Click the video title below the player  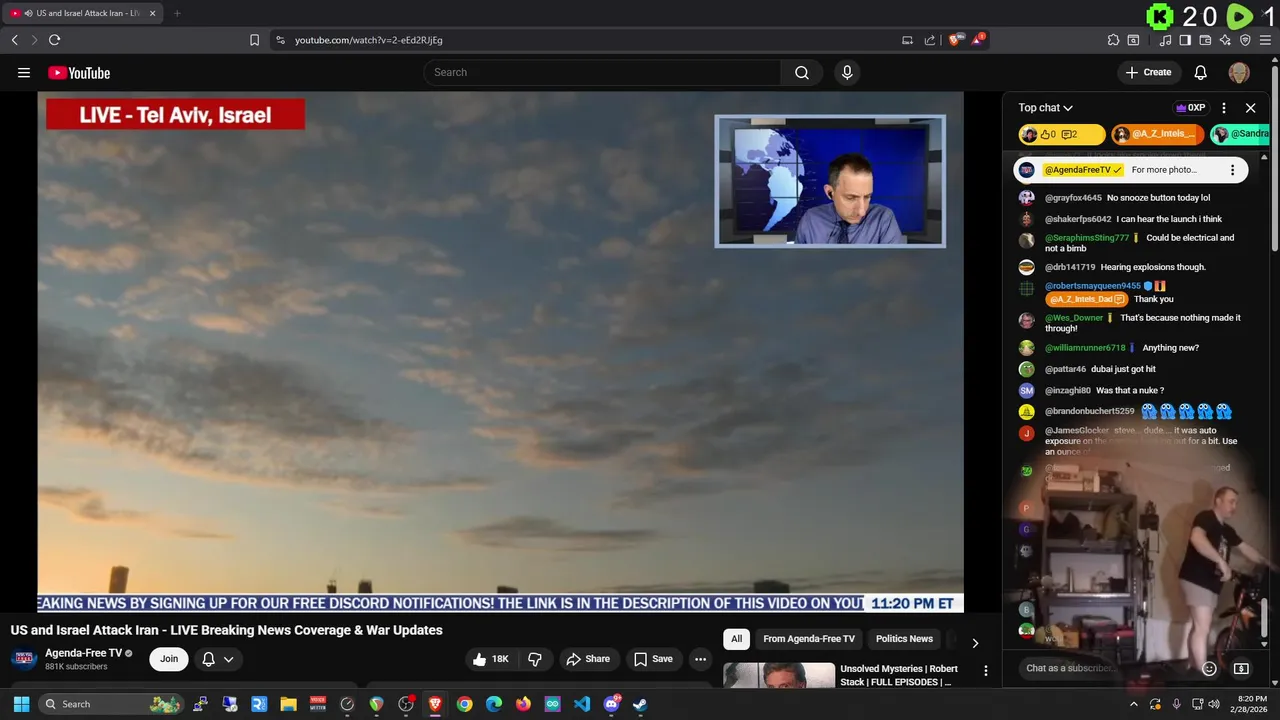(x=227, y=630)
